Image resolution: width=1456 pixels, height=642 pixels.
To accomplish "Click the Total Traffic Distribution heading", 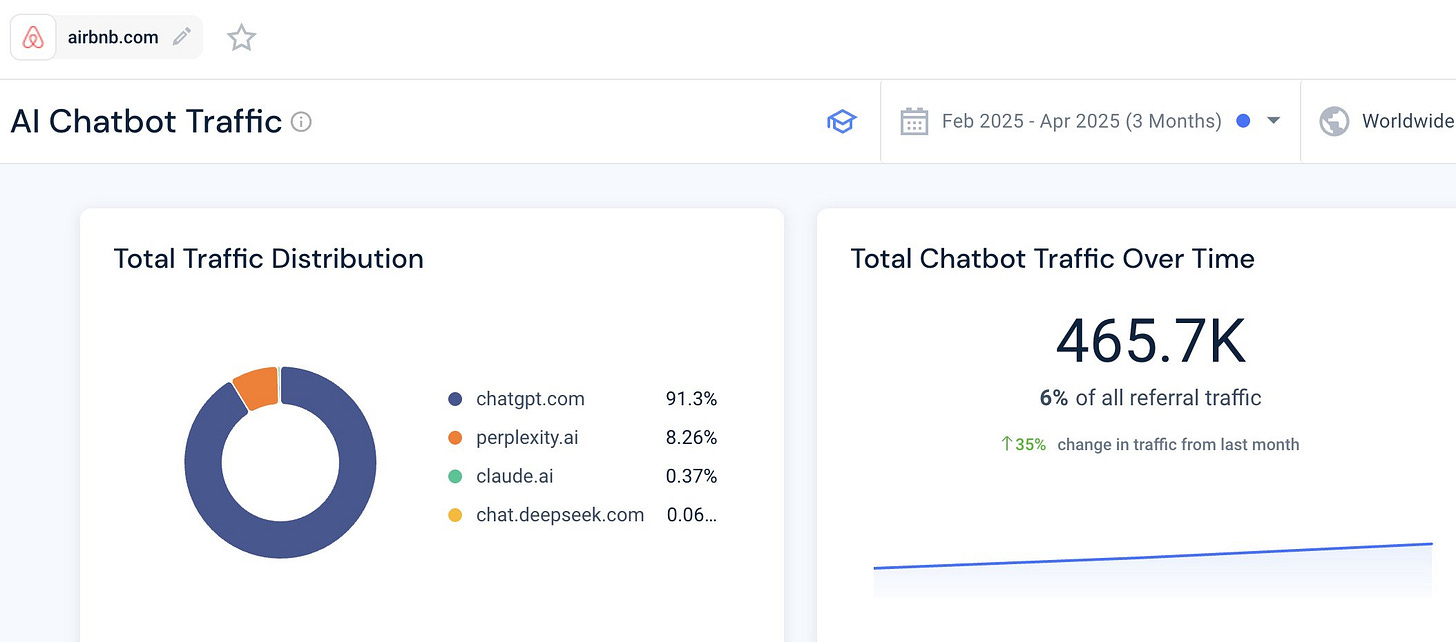I will pyautogui.click(x=269, y=259).
